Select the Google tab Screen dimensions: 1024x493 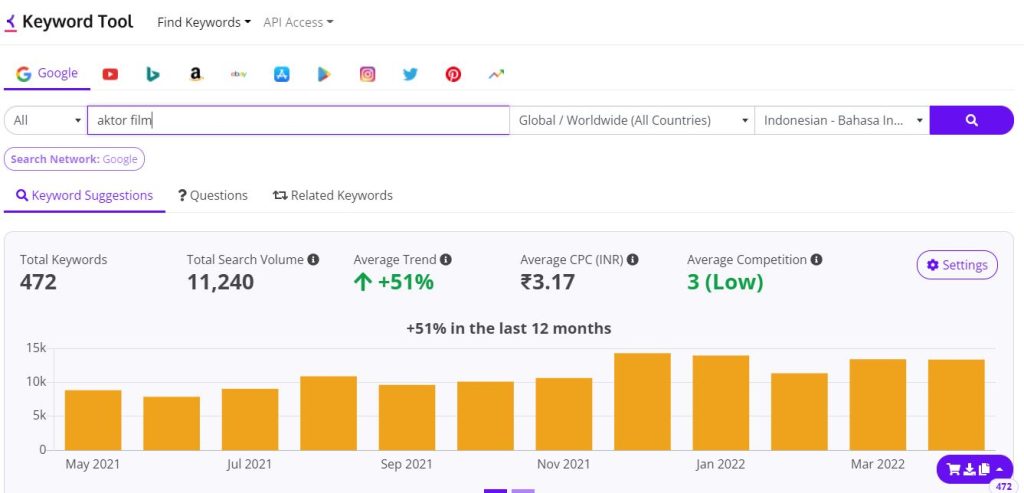(x=47, y=74)
